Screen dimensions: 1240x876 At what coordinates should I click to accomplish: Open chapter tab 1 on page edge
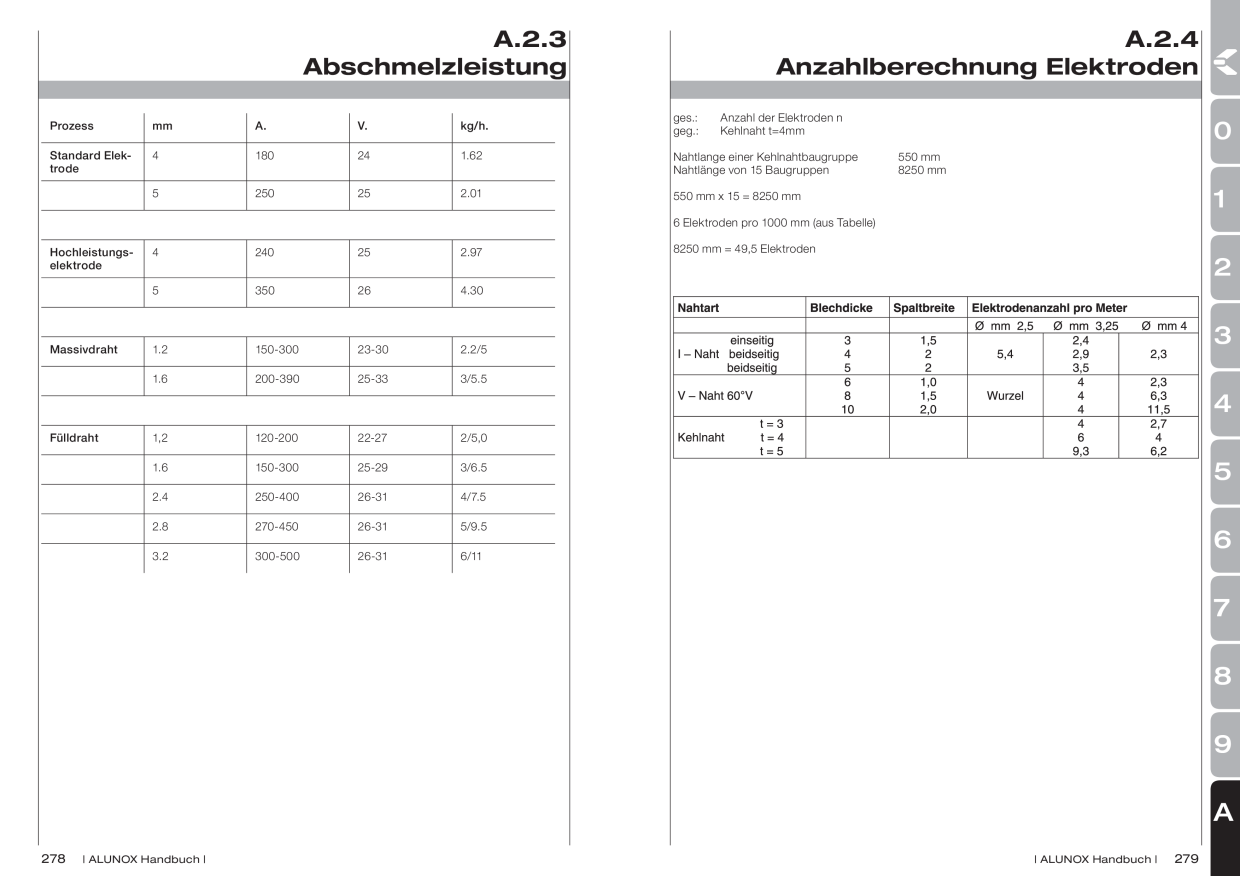(x=1224, y=199)
